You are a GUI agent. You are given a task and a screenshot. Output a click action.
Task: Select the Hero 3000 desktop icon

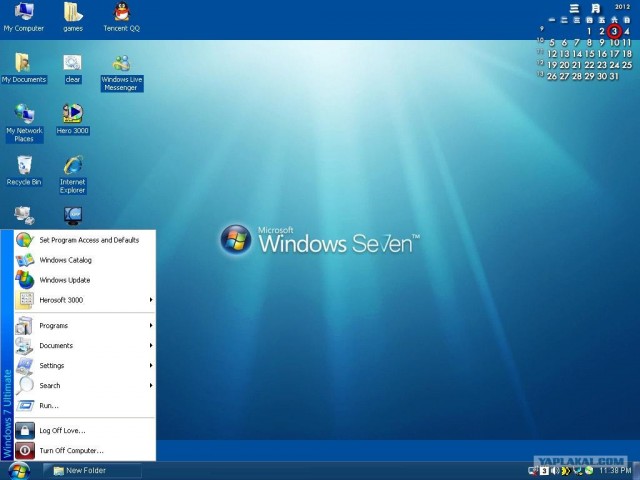coord(73,119)
